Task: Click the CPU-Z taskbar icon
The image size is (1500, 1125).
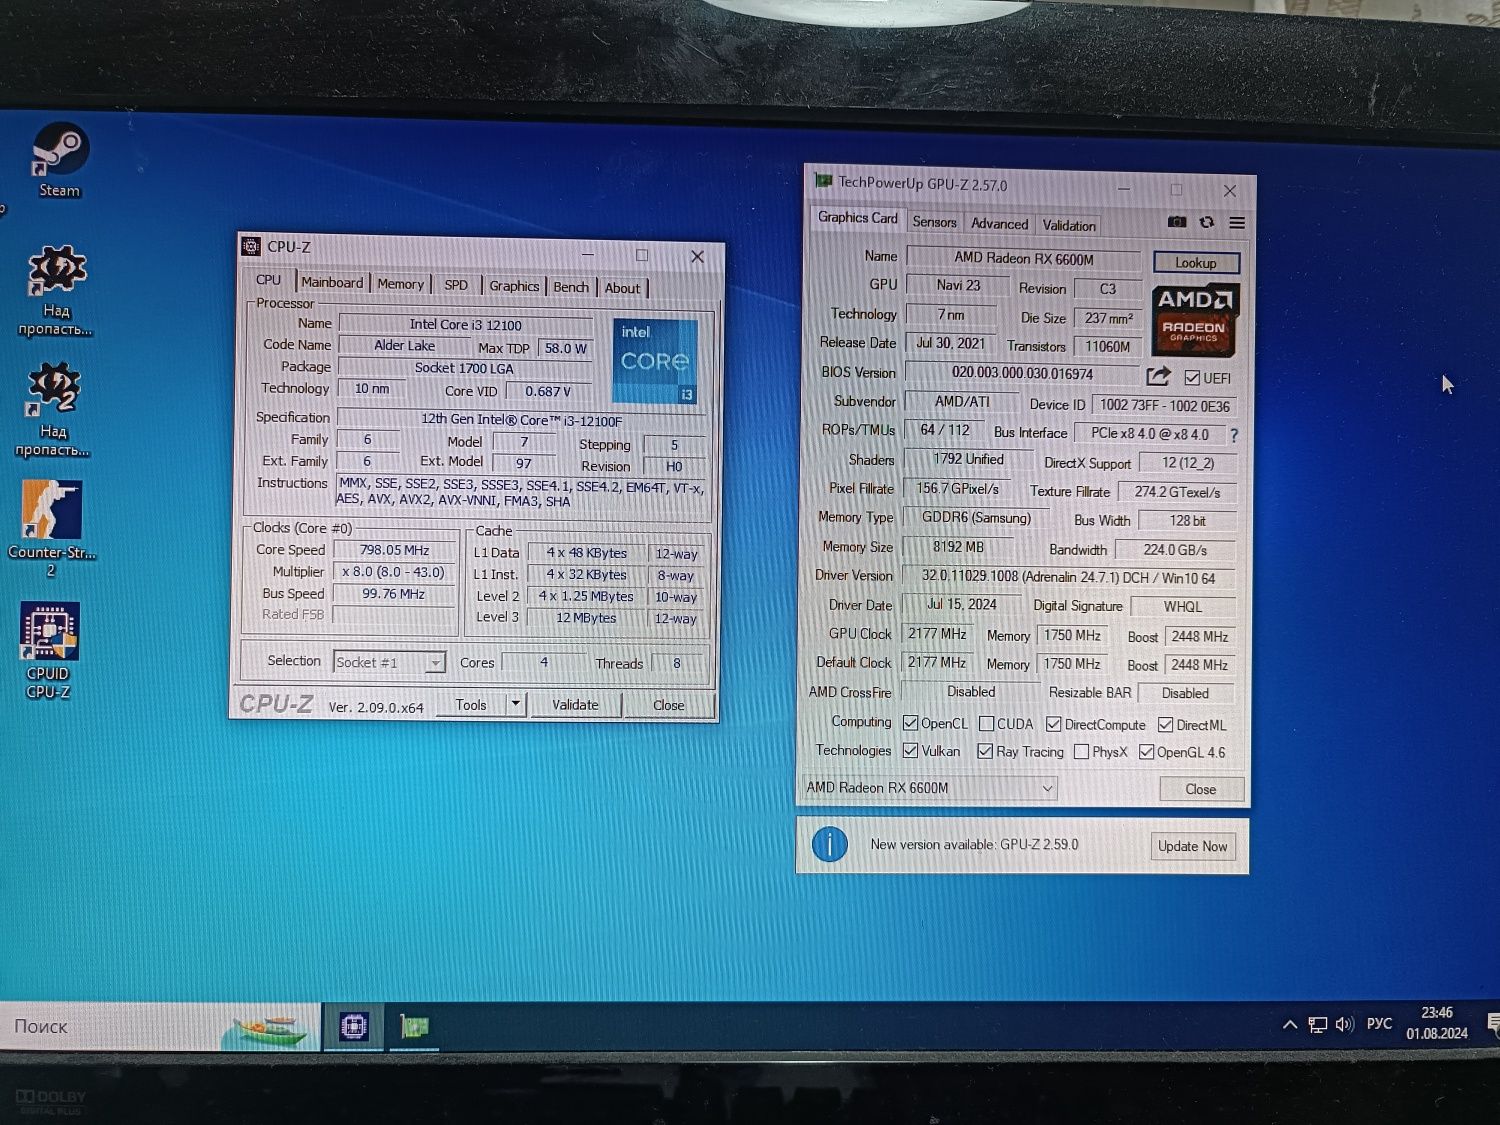Action: click(x=354, y=1026)
